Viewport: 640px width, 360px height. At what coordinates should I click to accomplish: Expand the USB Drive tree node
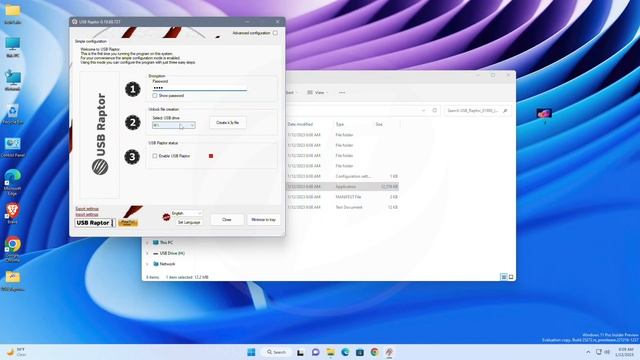pyautogui.click(x=147, y=253)
